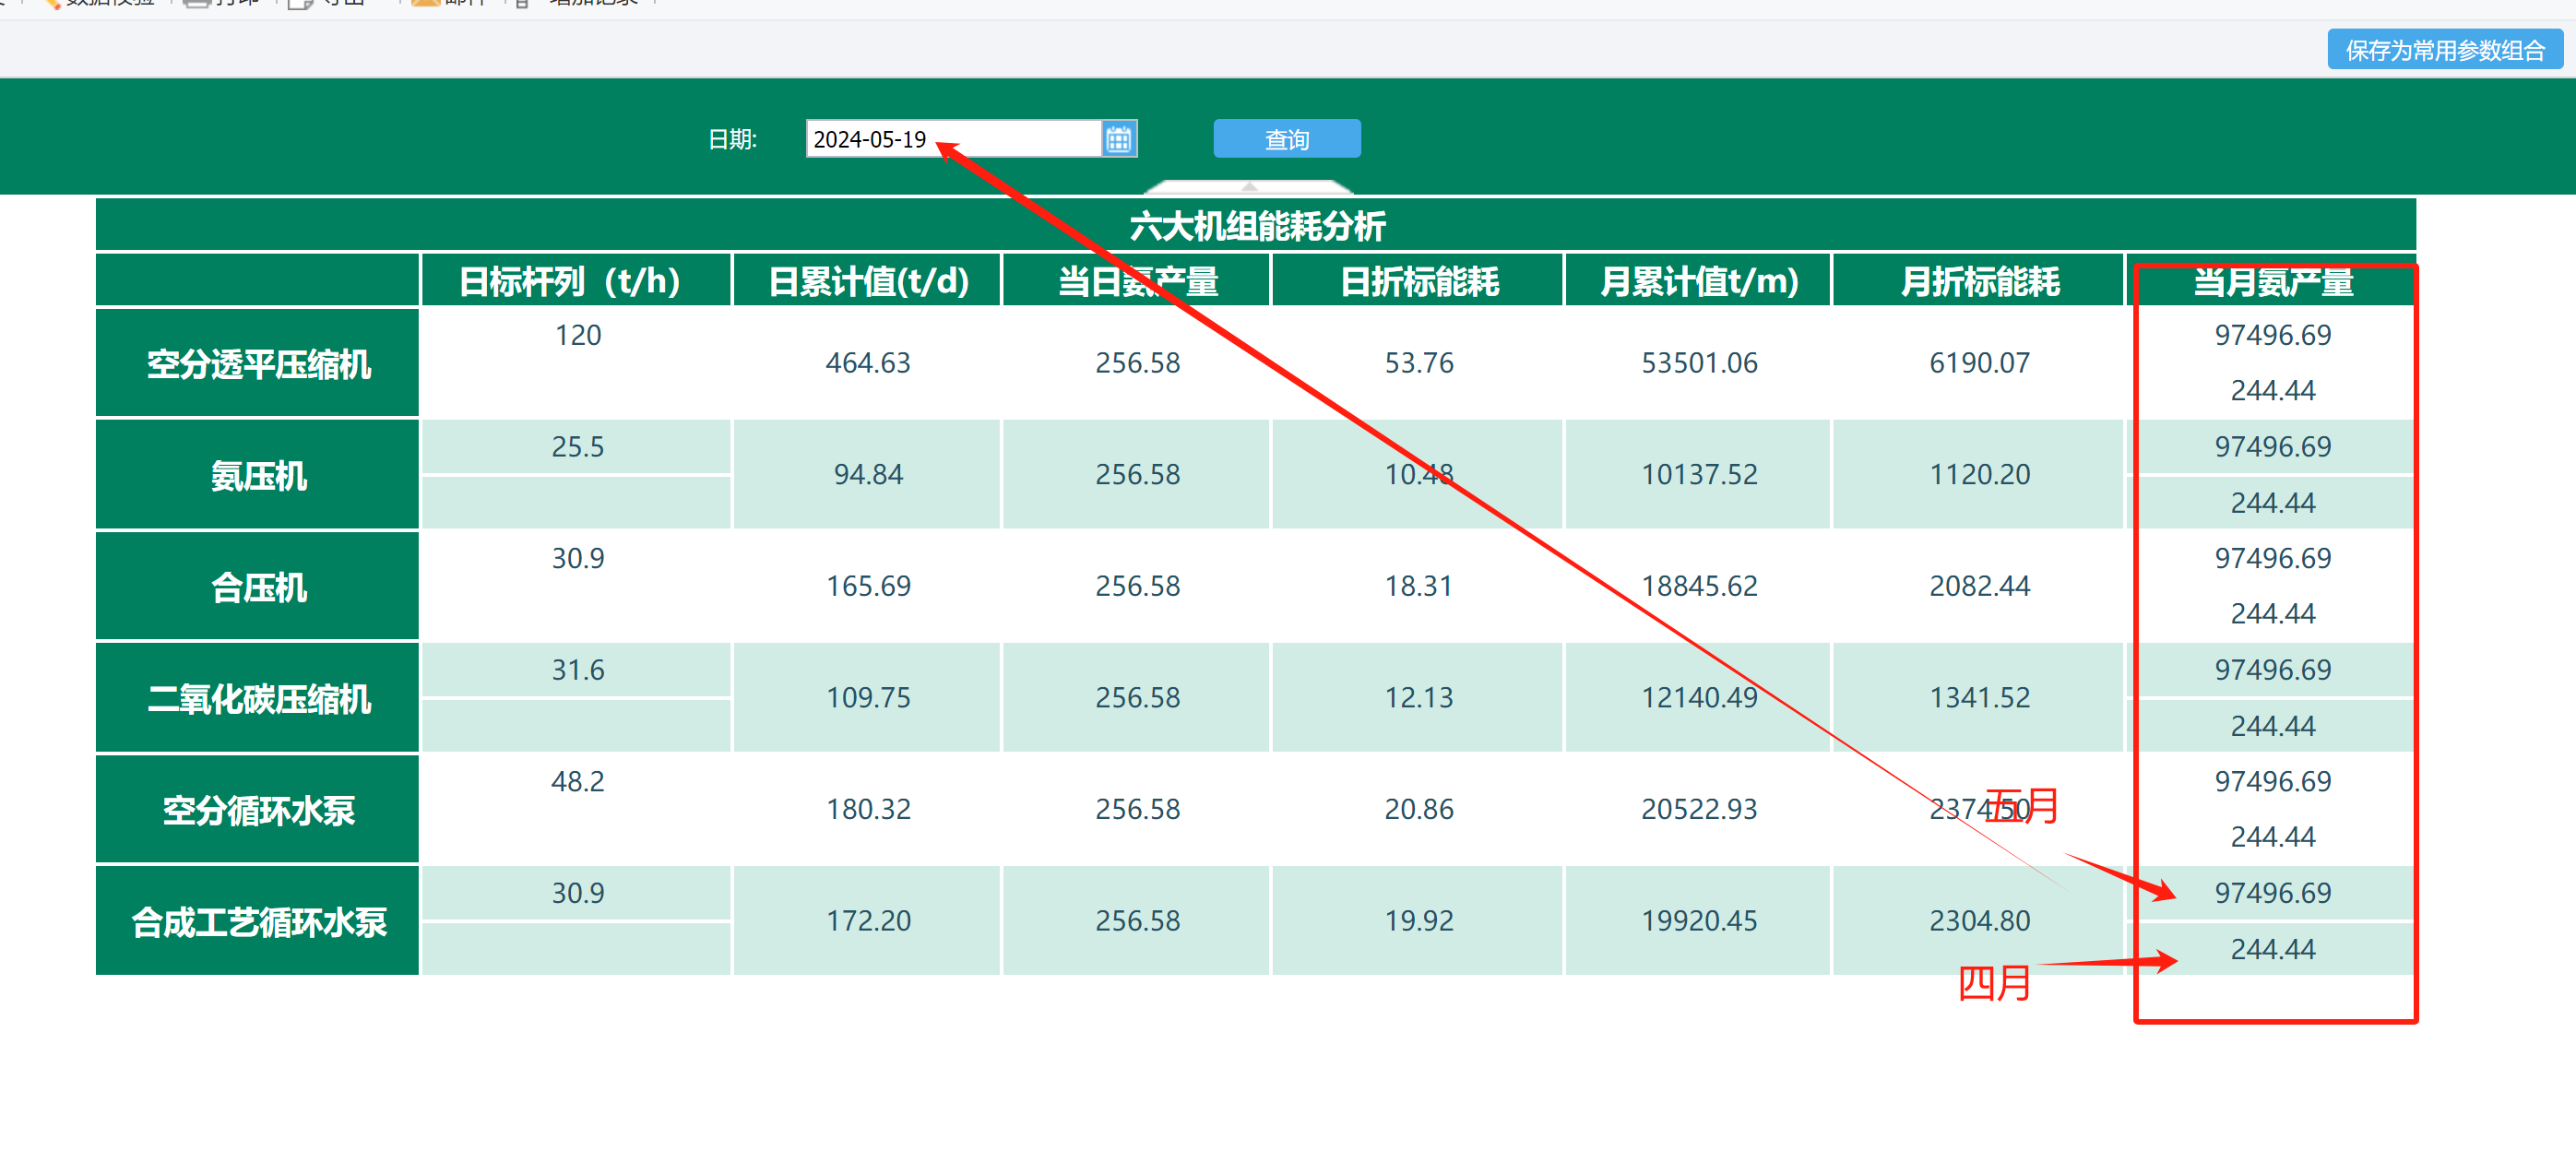The width and height of the screenshot is (2576, 1163).
Task: Click 保存为常用参数组合 button
Action: [x=2444, y=50]
